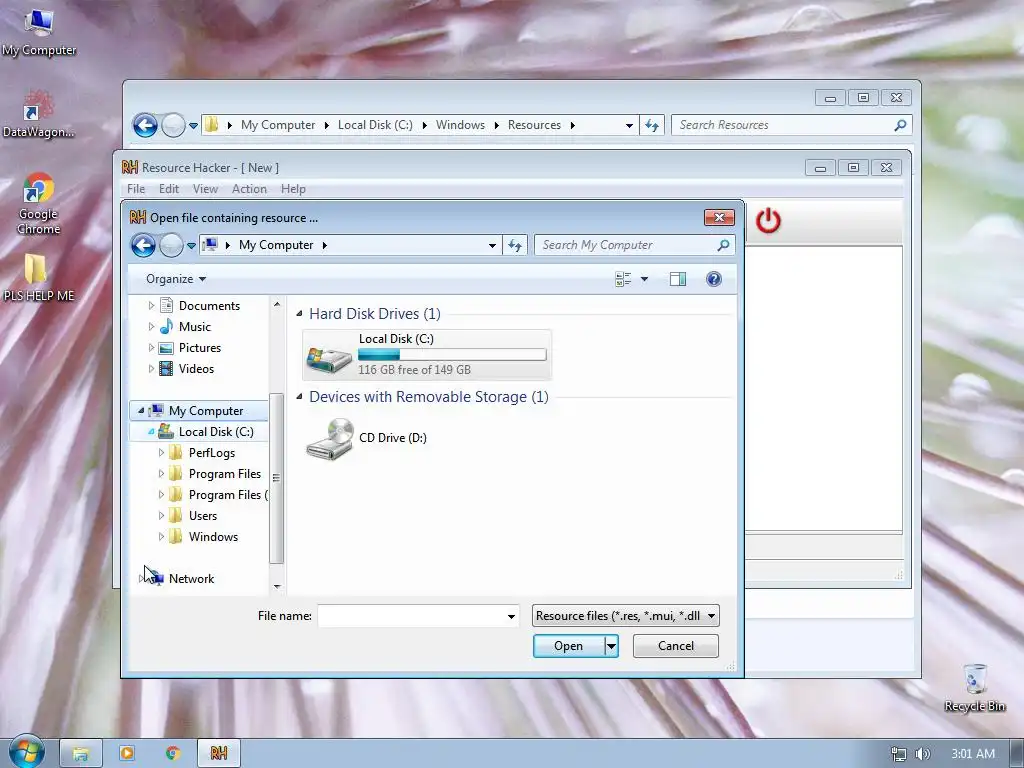
Task: Open the Help menu in Resource Hacker
Action: [293, 189]
